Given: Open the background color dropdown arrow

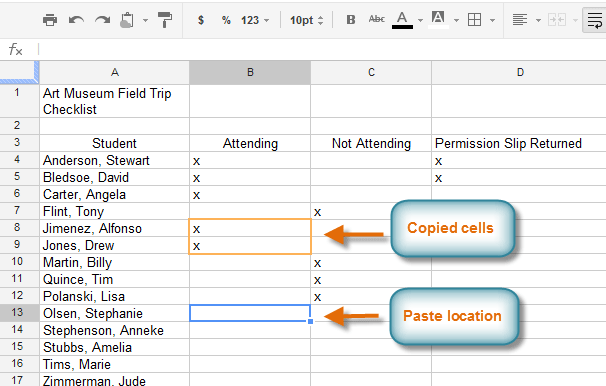Looking at the screenshot, I should pyautogui.click(x=456, y=20).
